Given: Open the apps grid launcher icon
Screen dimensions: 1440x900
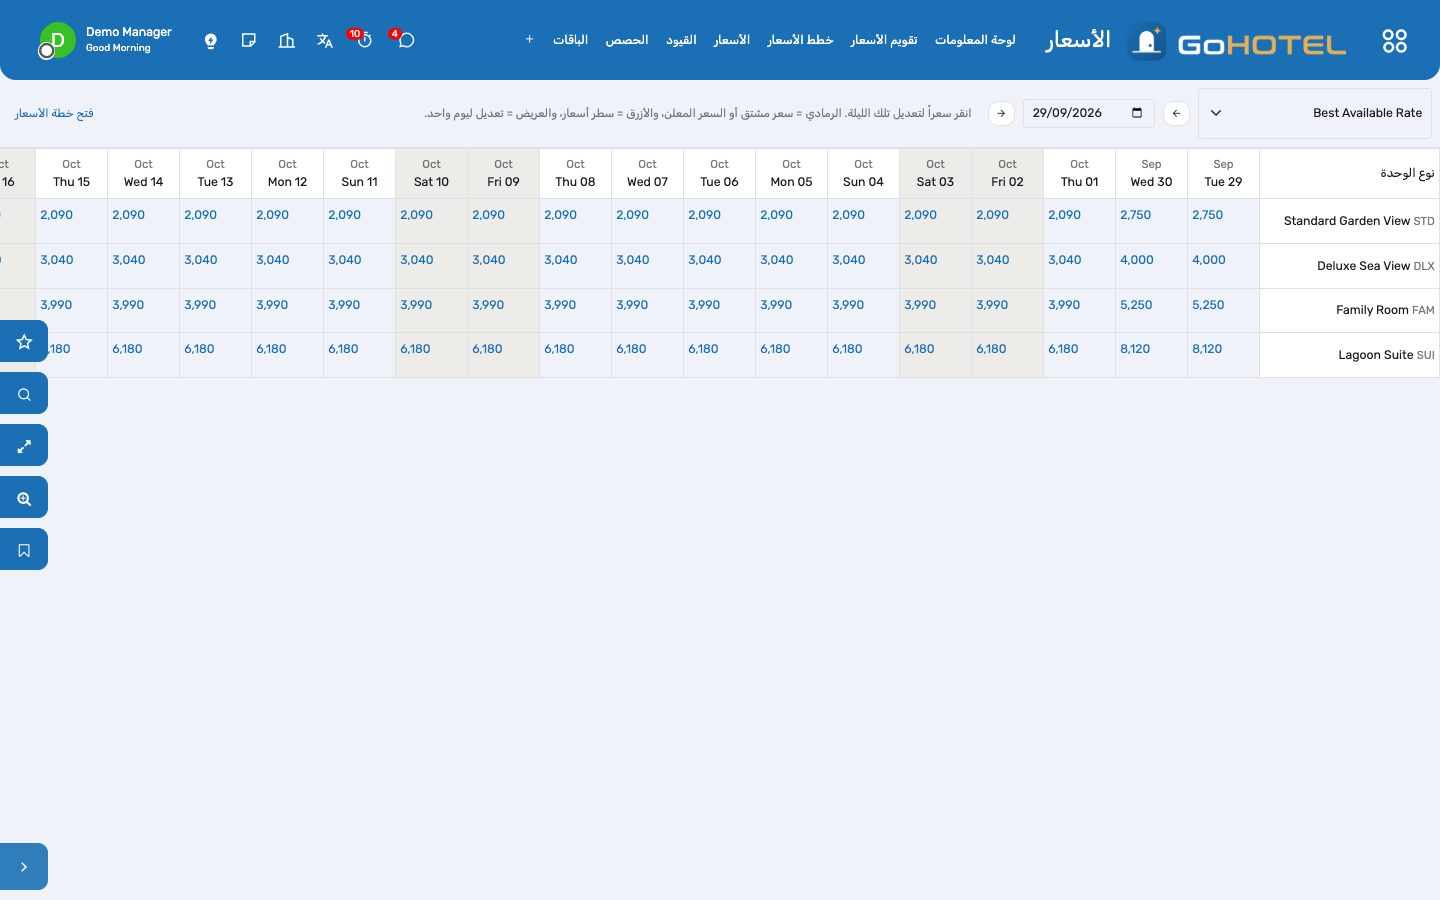Looking at the screenshot, I should [x=1394, y=40].
